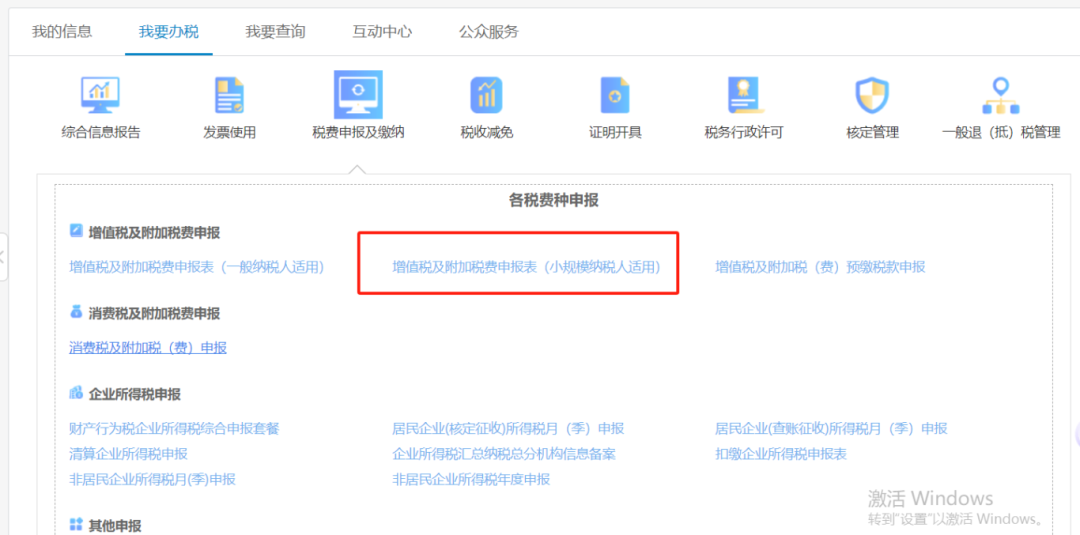Open 企业所得税汇总纳税总分机构信息备案

(503, 454)
